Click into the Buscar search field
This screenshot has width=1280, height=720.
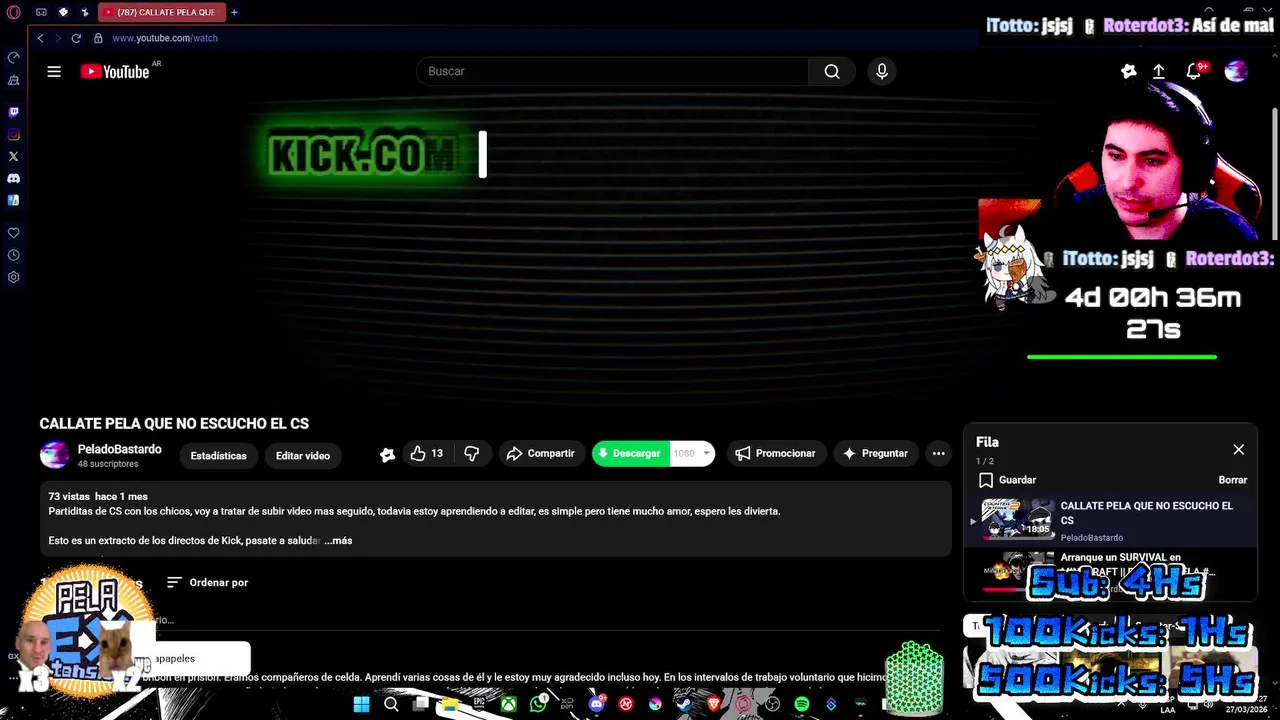(612, 71)
